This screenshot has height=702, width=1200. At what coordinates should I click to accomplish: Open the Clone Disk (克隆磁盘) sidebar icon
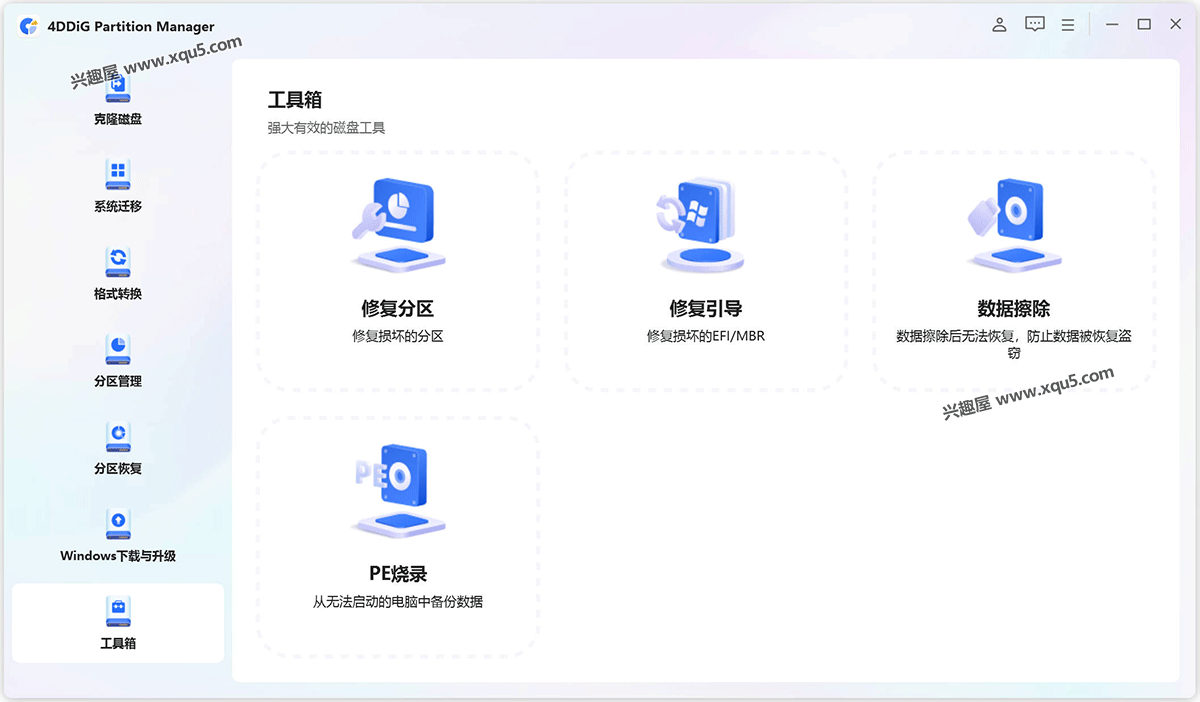pos(118,89)
